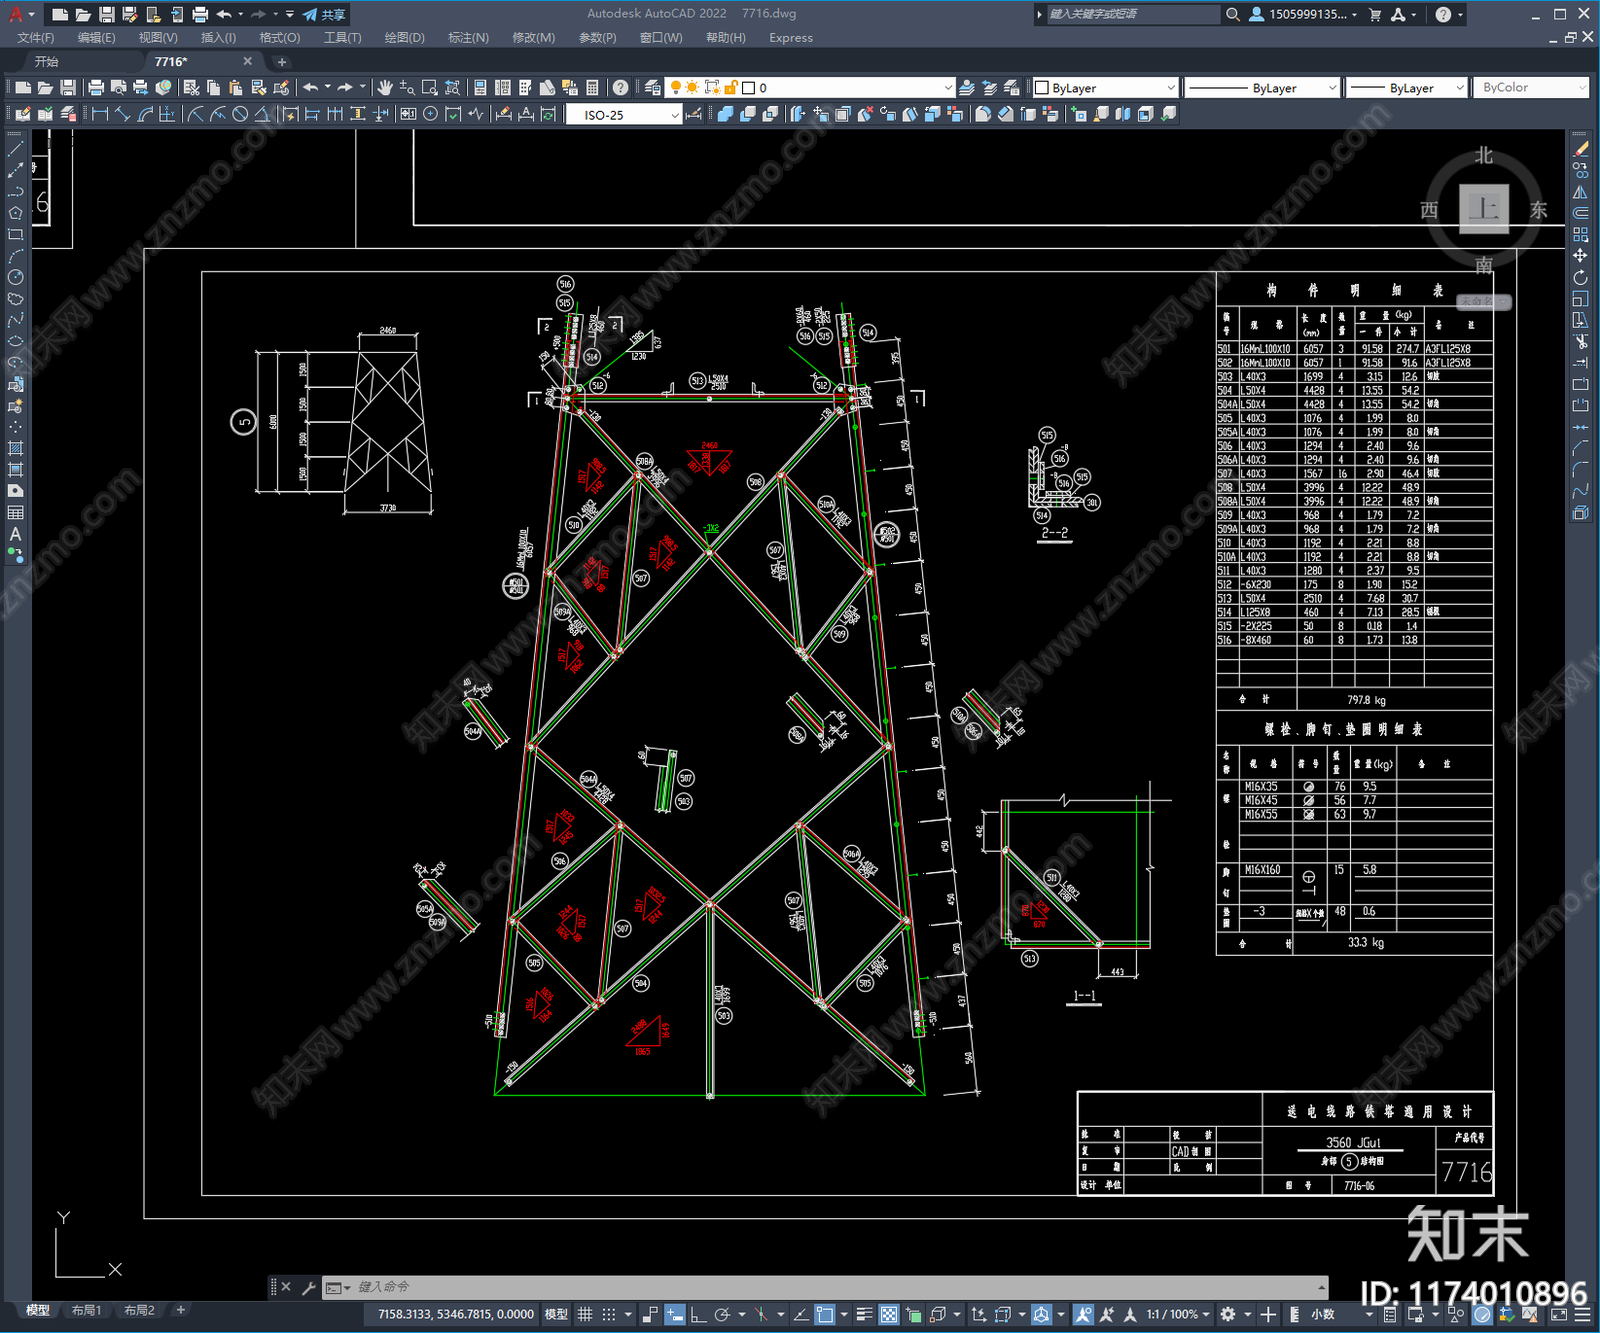Open the ByLayer color control dropdown
This screenshot has width=1600, height=1333.
pos(1105,88)
